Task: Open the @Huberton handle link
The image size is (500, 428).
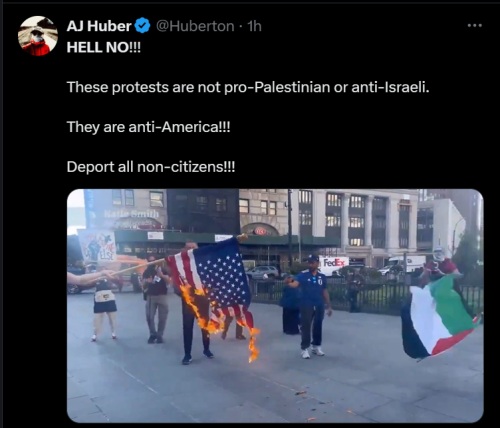Action: (x=195, y=26)
